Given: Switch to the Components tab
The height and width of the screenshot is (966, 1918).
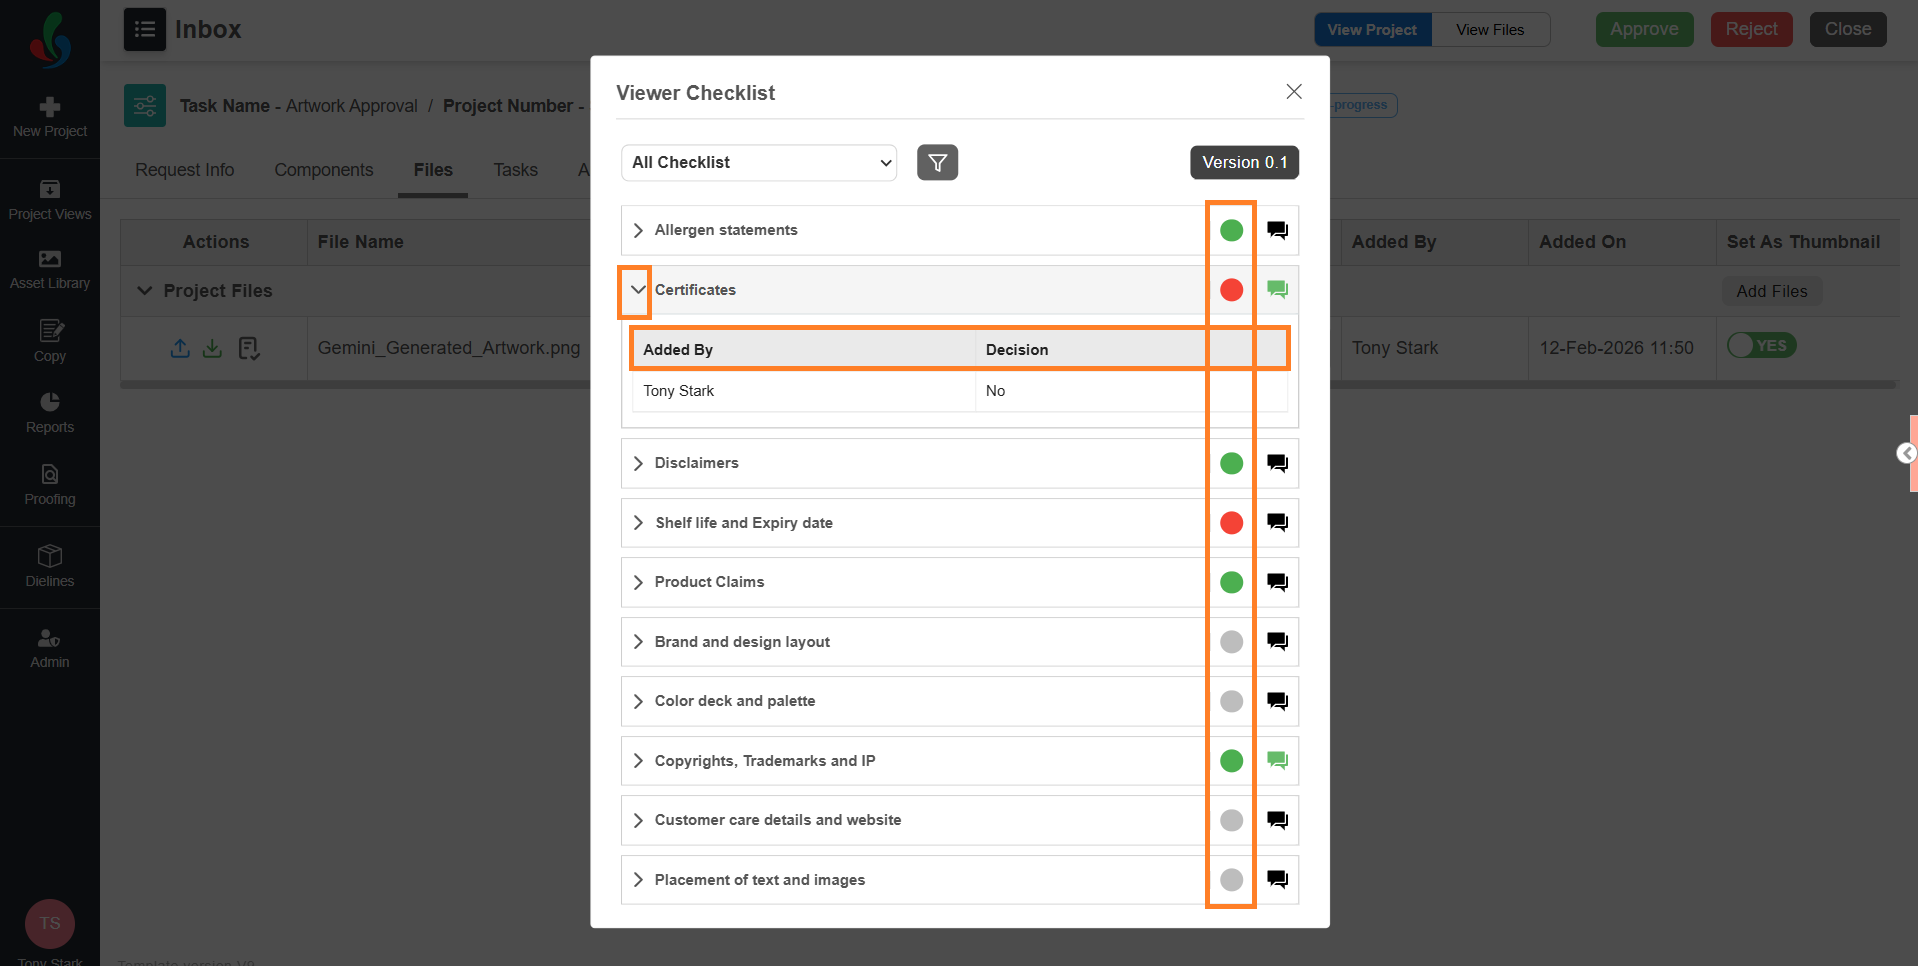Looking at the screenshot, I should click(x=323, y=170).
